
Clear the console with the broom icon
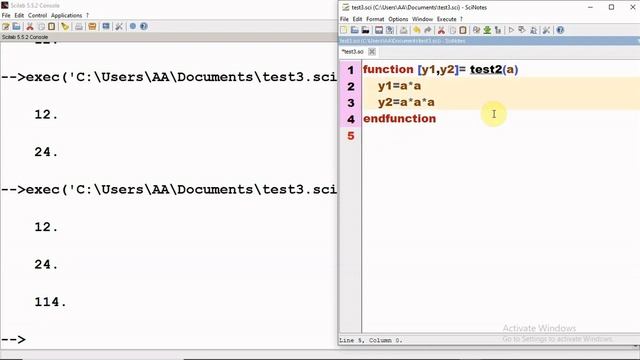coord(65,27)
